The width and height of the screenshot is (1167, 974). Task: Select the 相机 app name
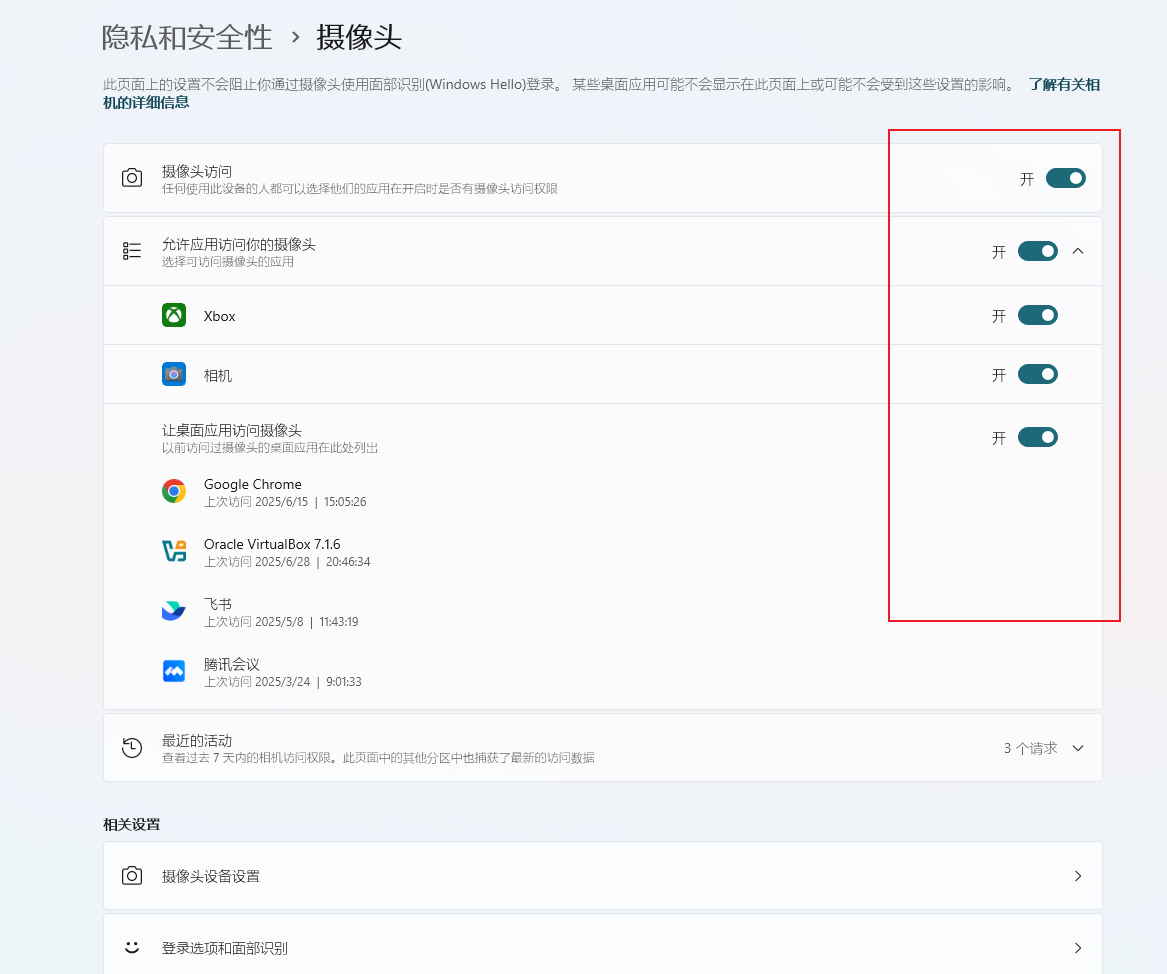[218, 376]
